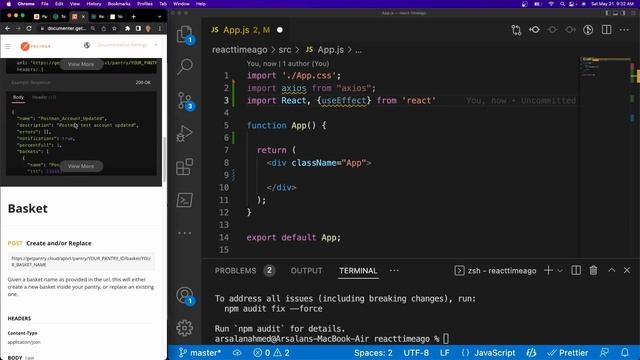Screen dimensions: 640x360
Task: Toggle file blame annotations icon
Action: (x=588, y=30)
